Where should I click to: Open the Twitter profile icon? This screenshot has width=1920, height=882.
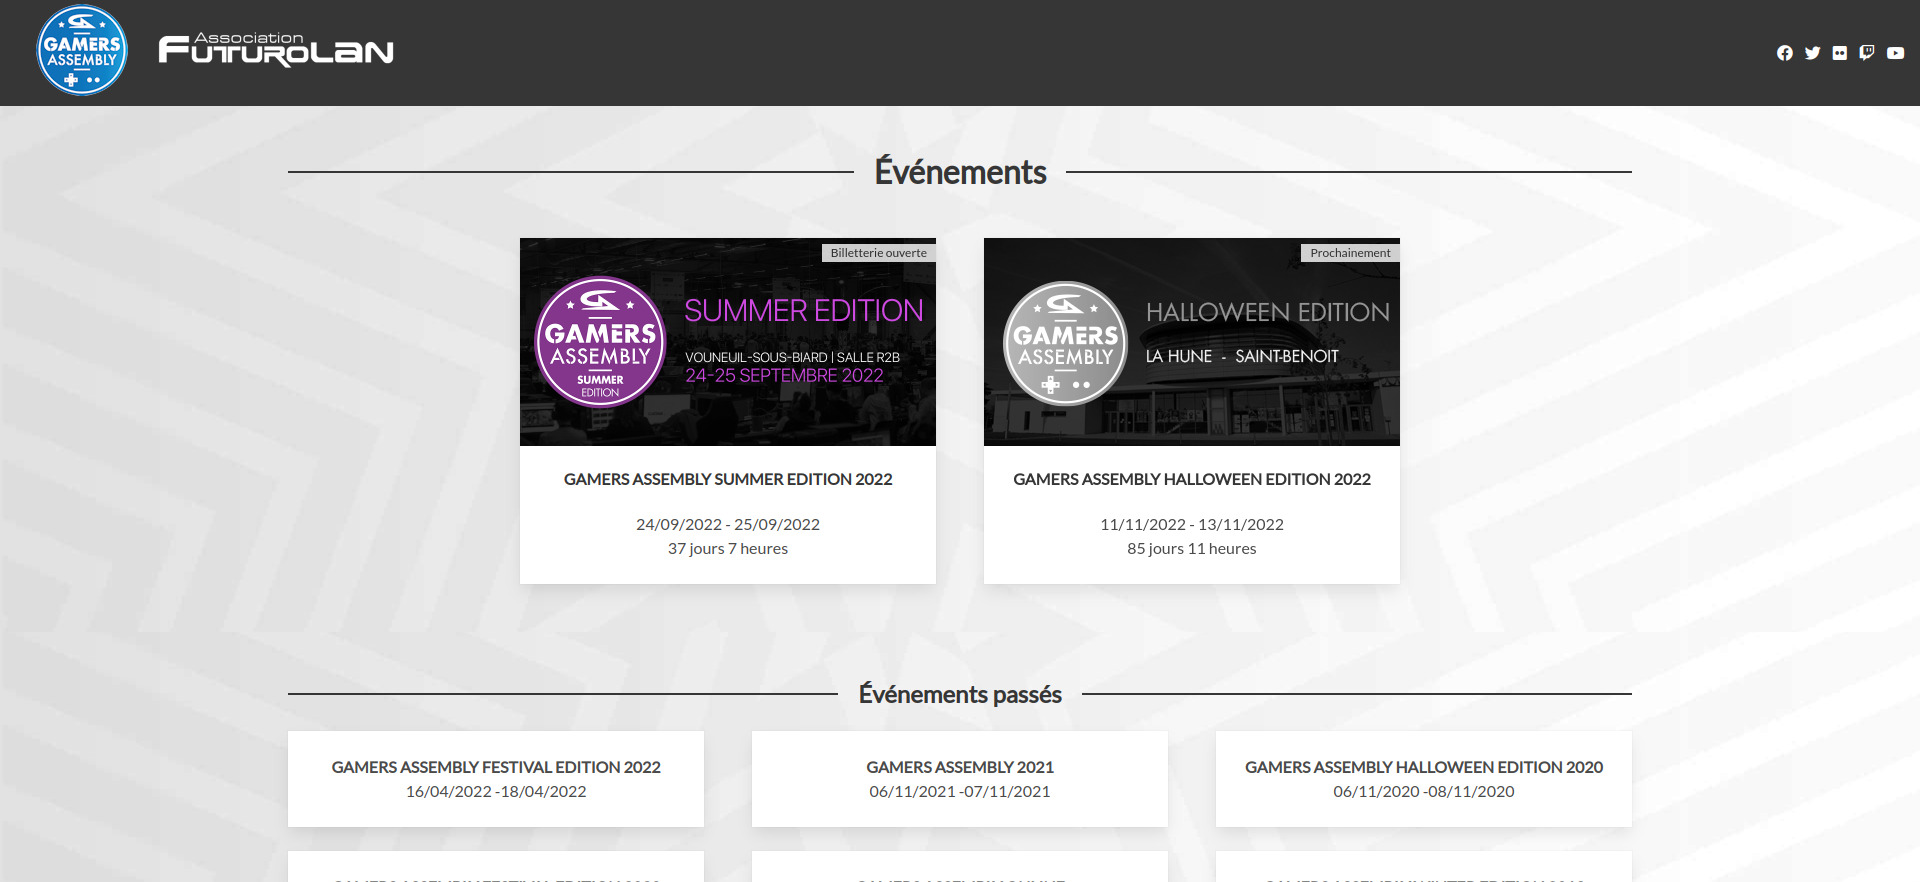coord(1812,53)
